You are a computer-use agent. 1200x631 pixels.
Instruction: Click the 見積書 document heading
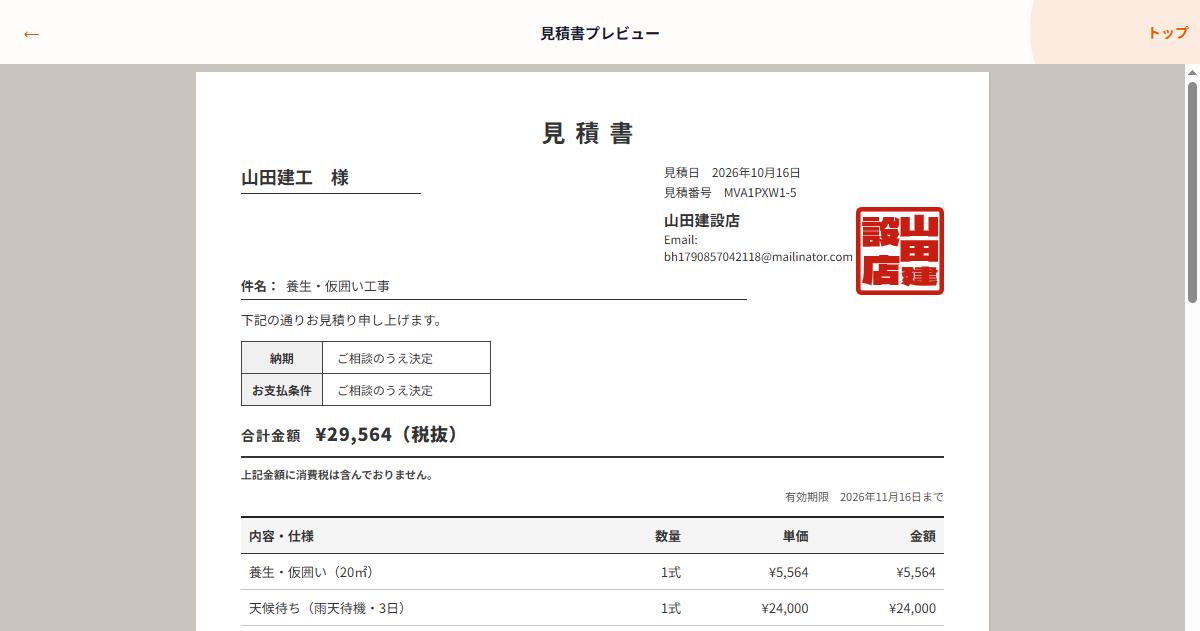588,133
